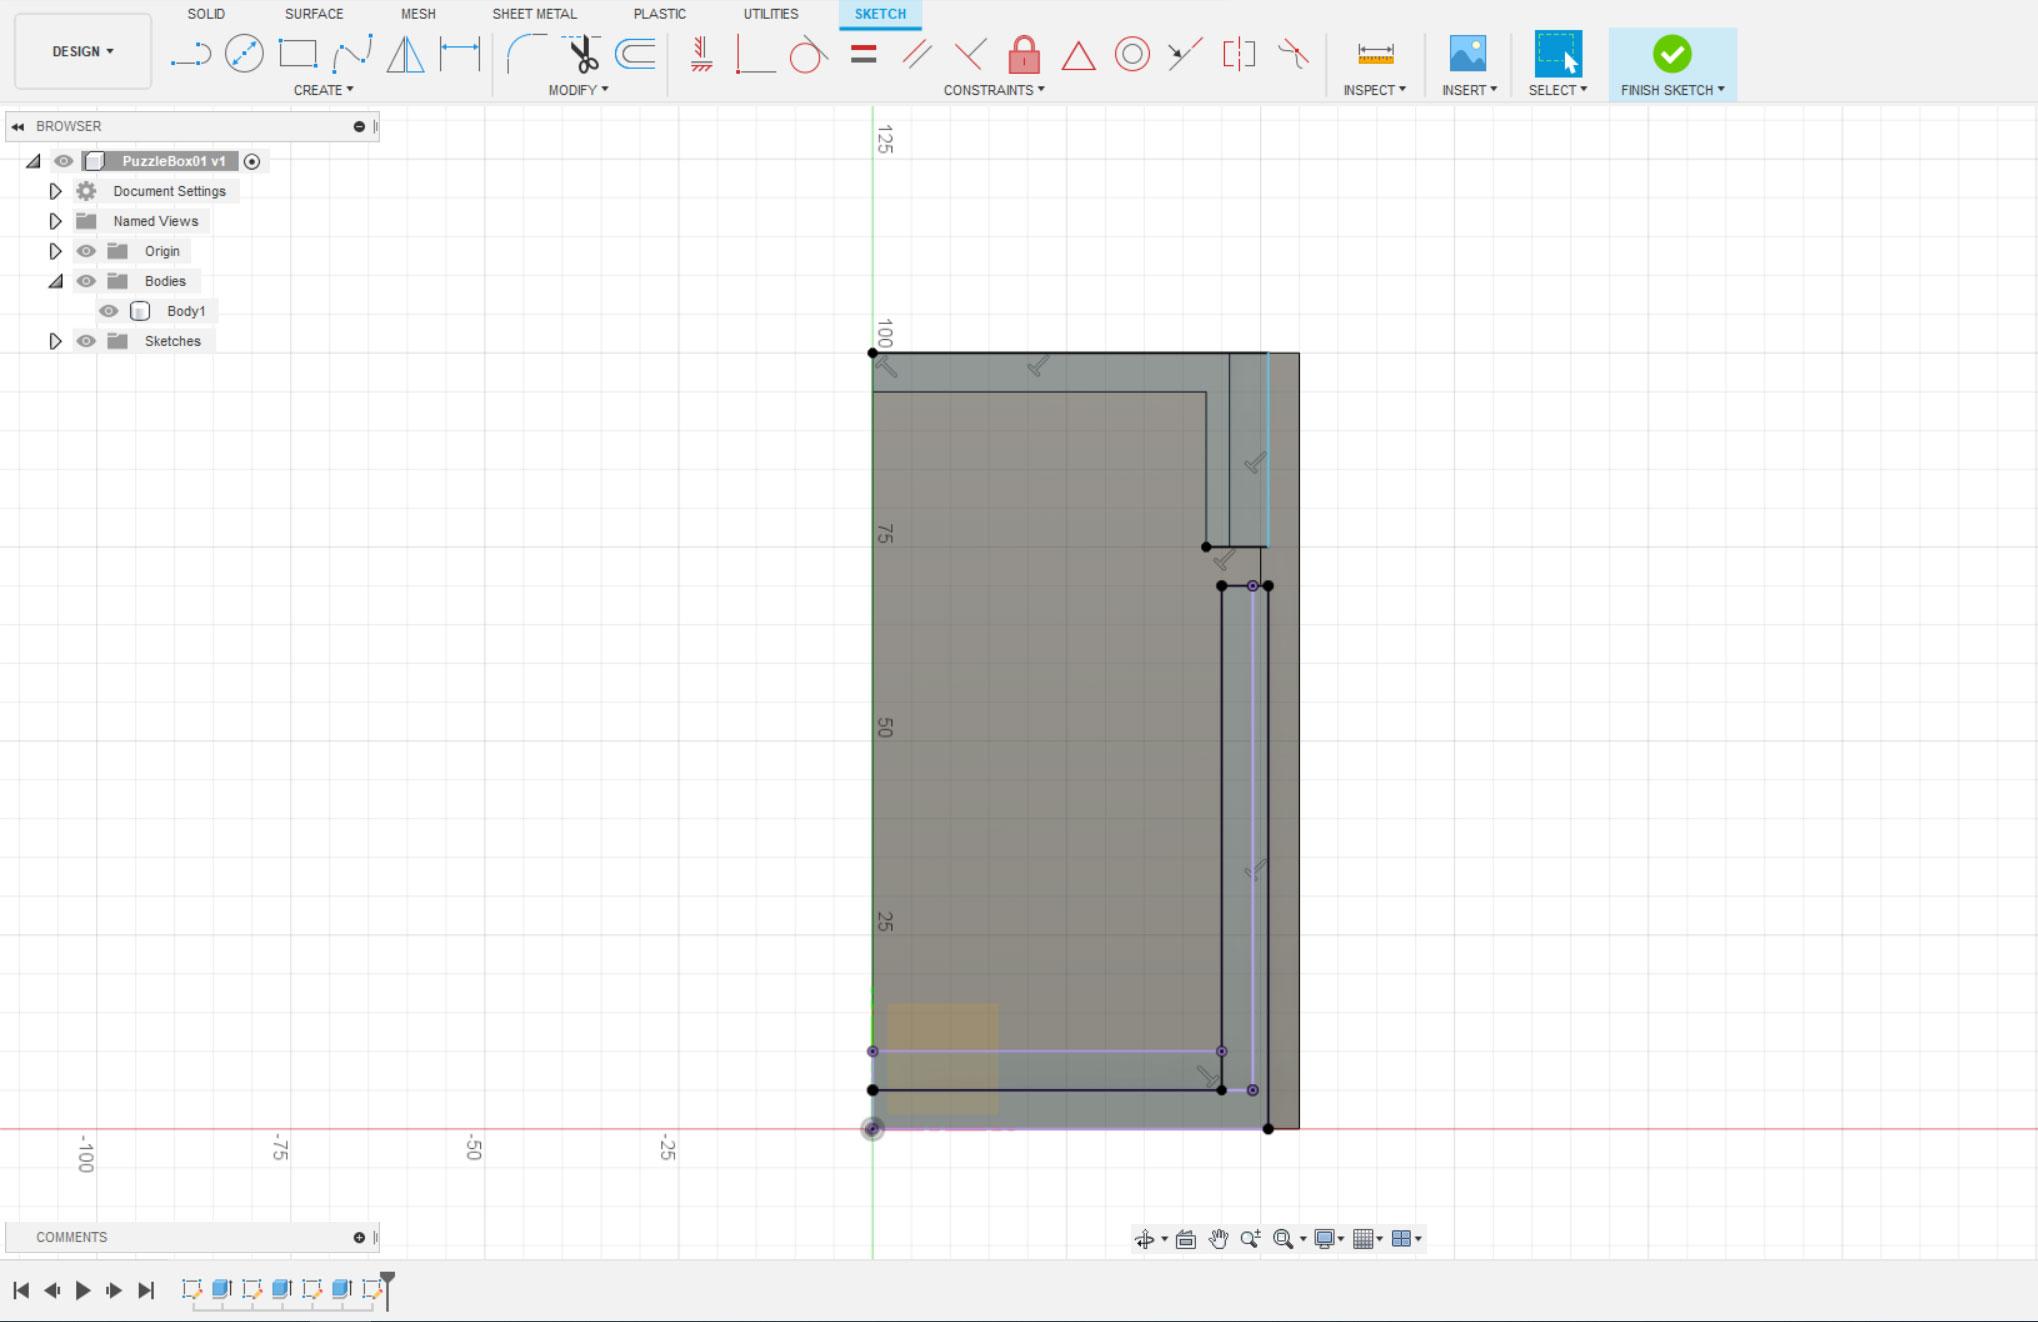
Task: Open the SOLID tab menu
Action: 208,13
